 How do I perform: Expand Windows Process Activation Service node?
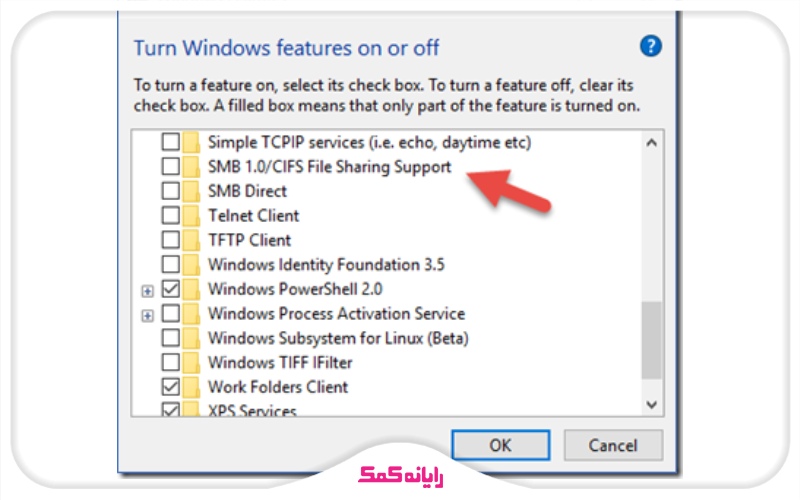pyautogui.click(x=148, y=314)
